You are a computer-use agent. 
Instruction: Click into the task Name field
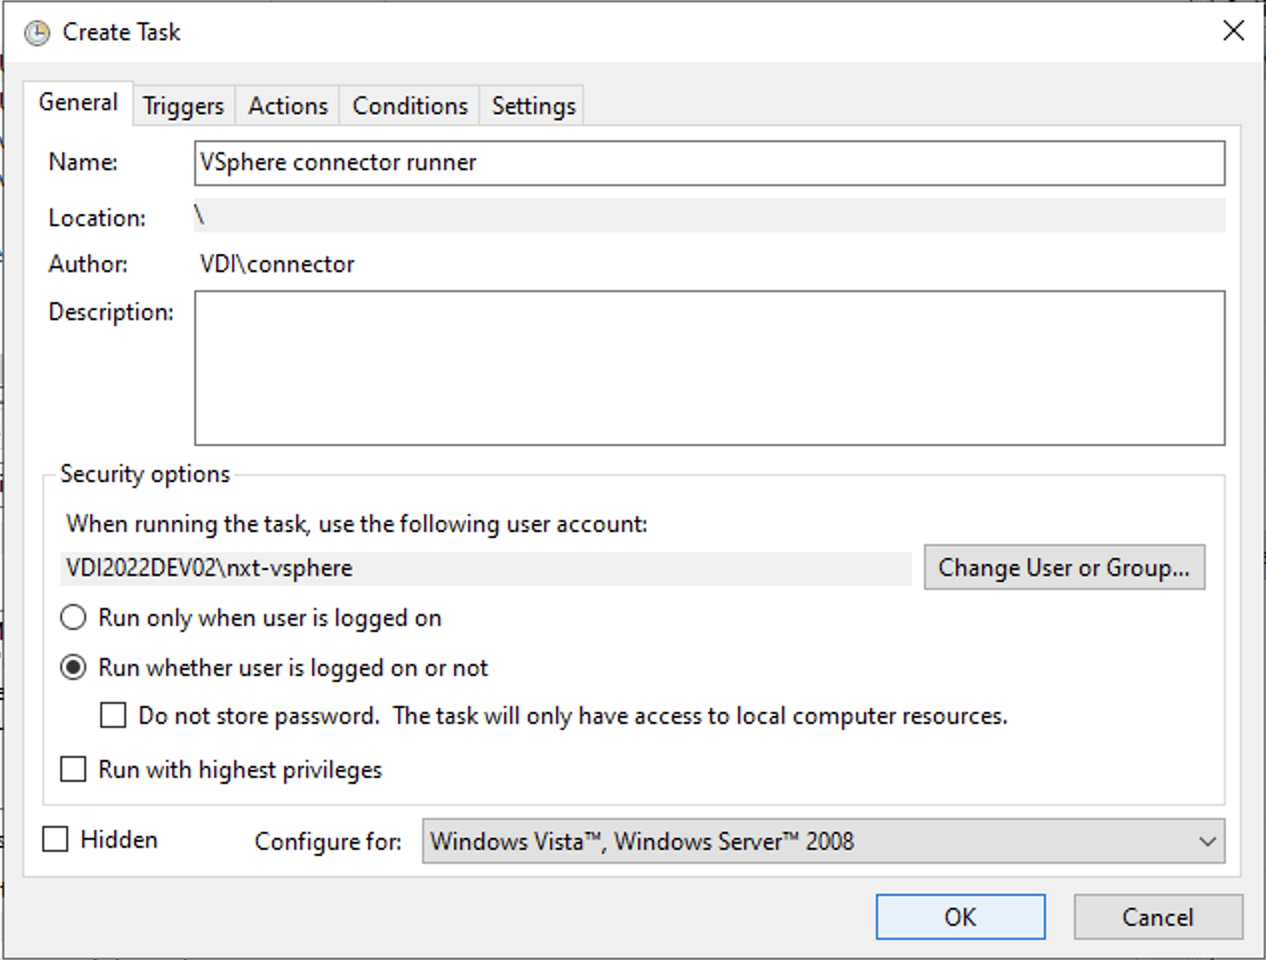pos(709,163)
